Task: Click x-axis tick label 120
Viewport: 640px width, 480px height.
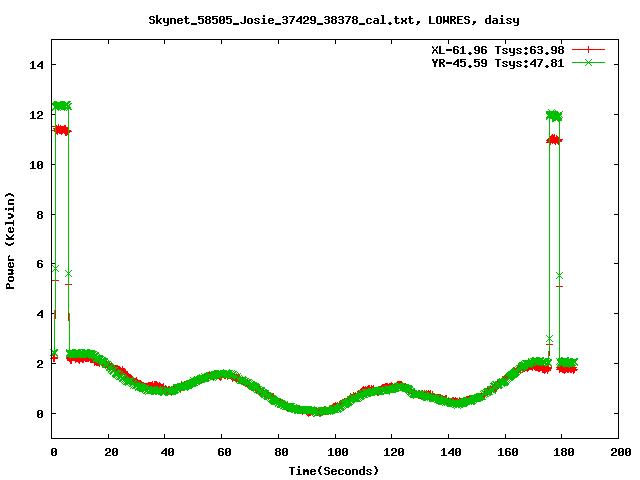Action: 394,452
